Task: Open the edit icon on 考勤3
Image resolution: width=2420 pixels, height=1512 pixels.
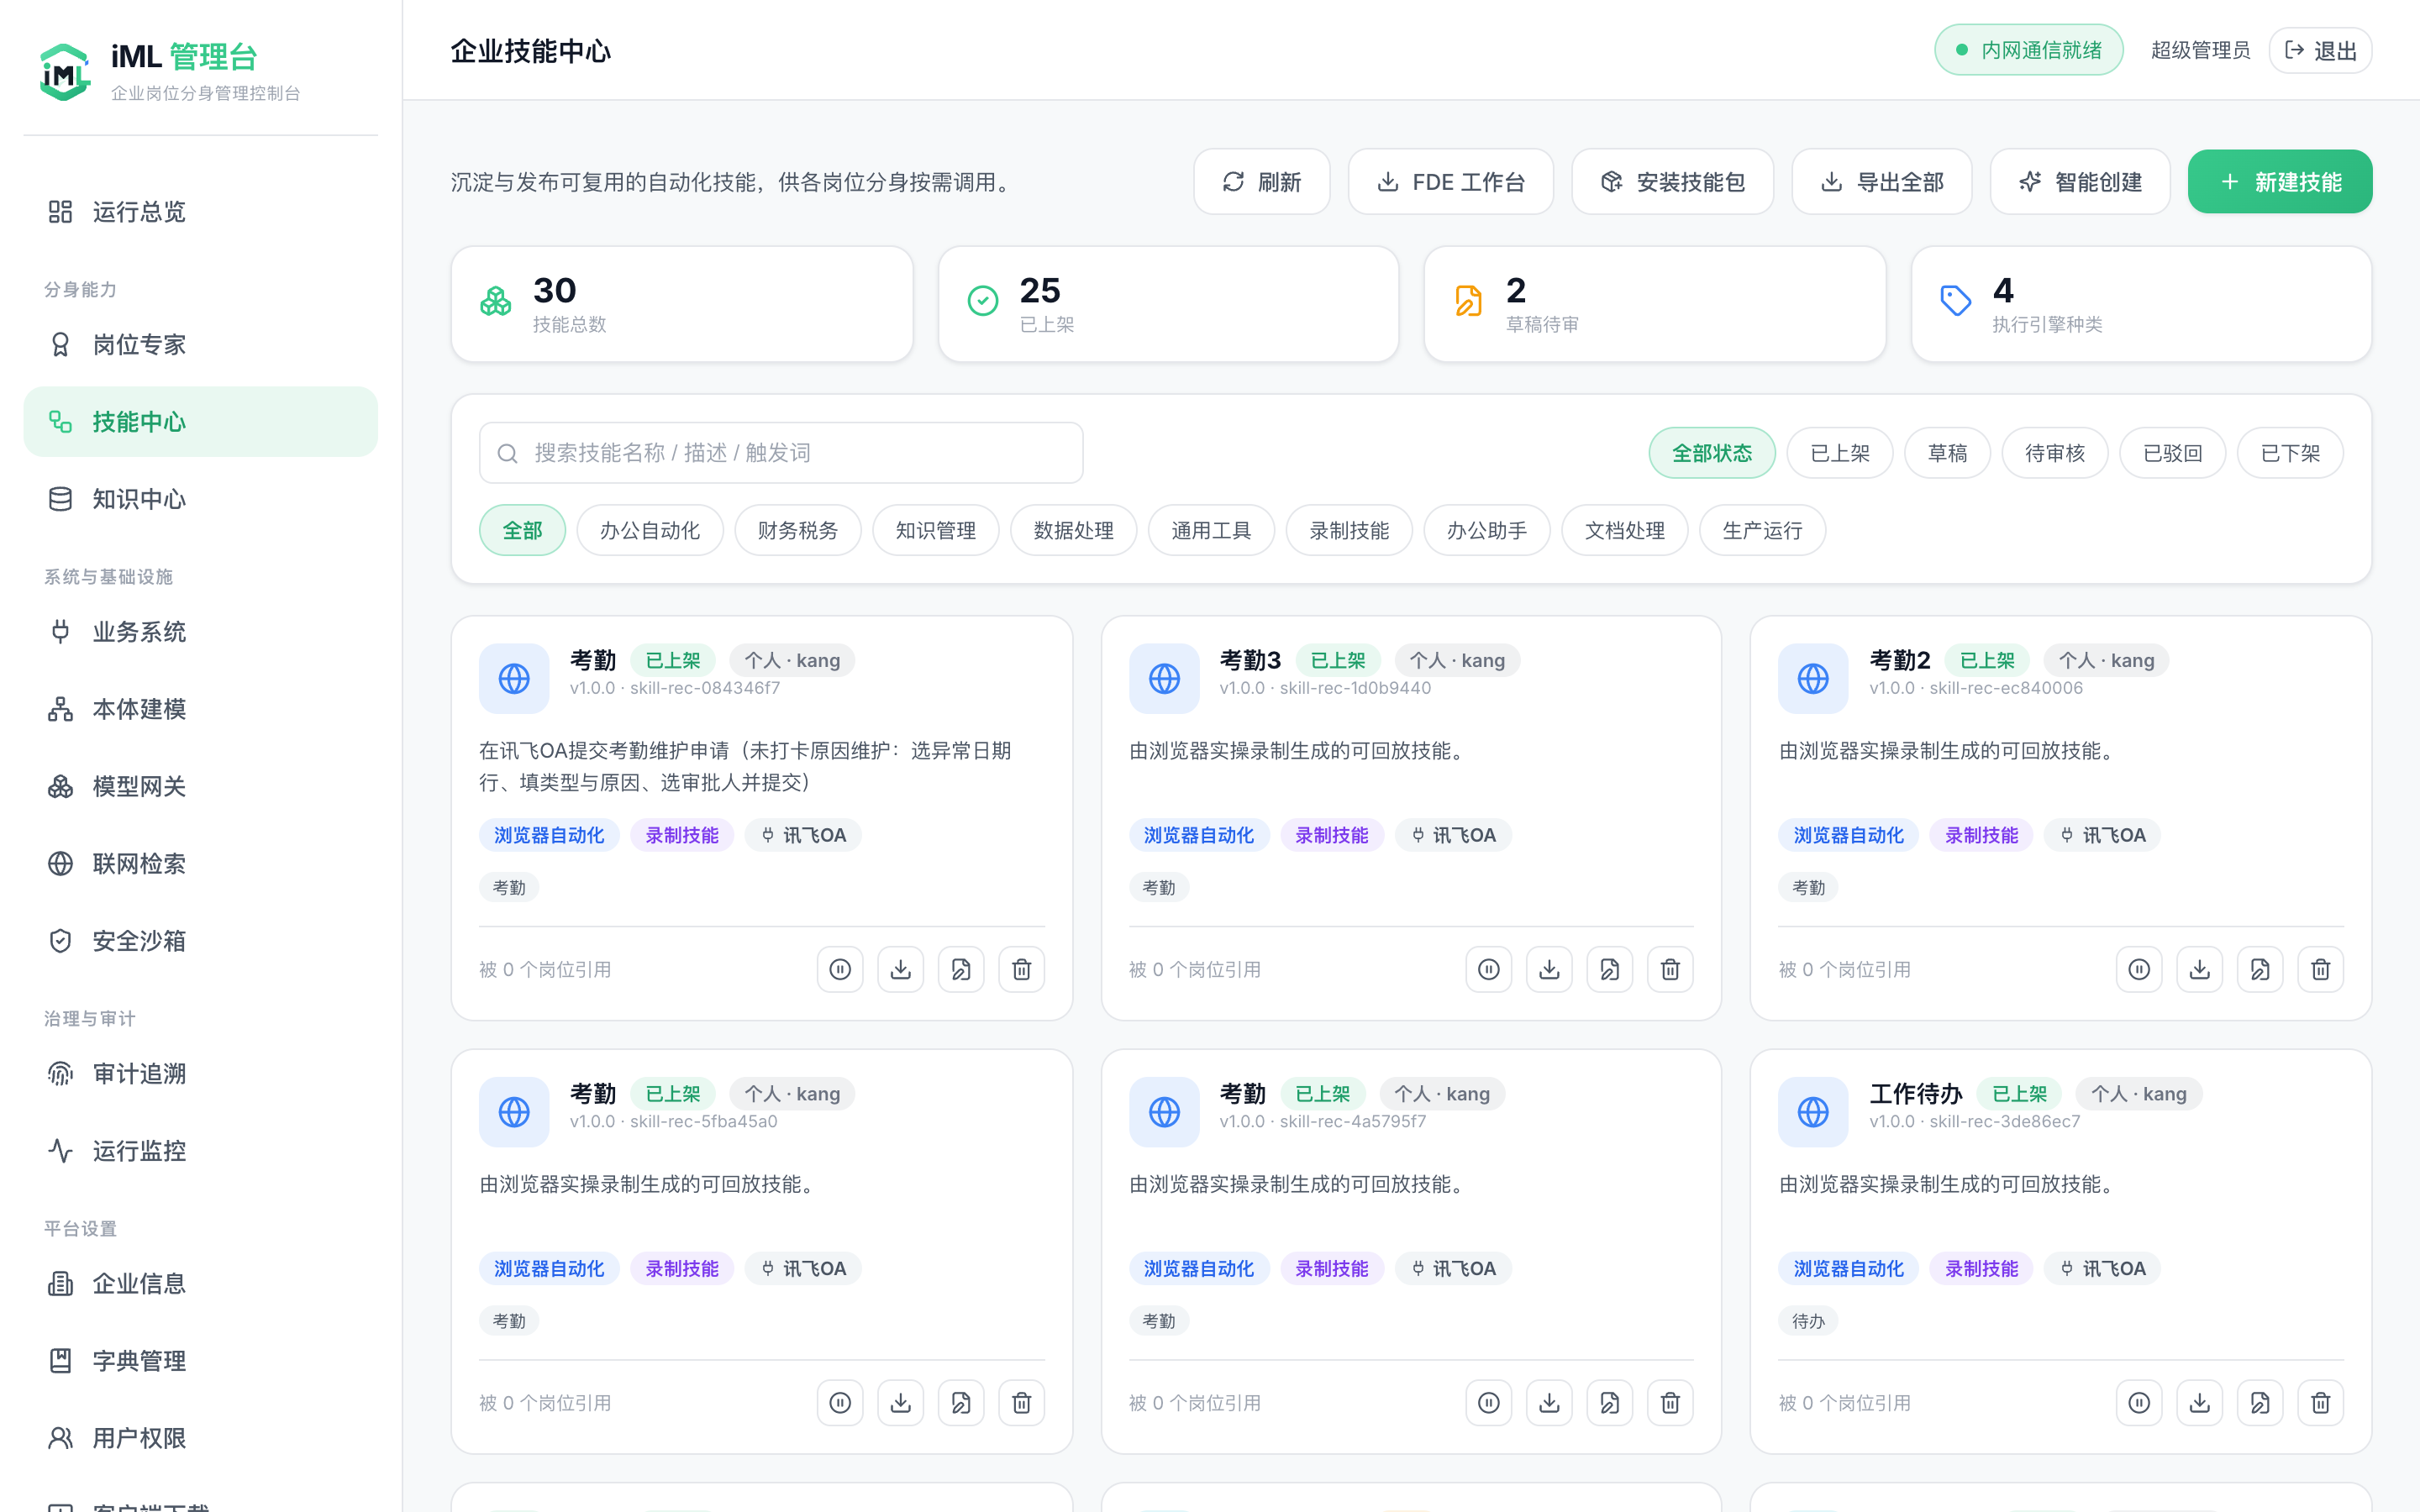Action: pos(1610,969)
